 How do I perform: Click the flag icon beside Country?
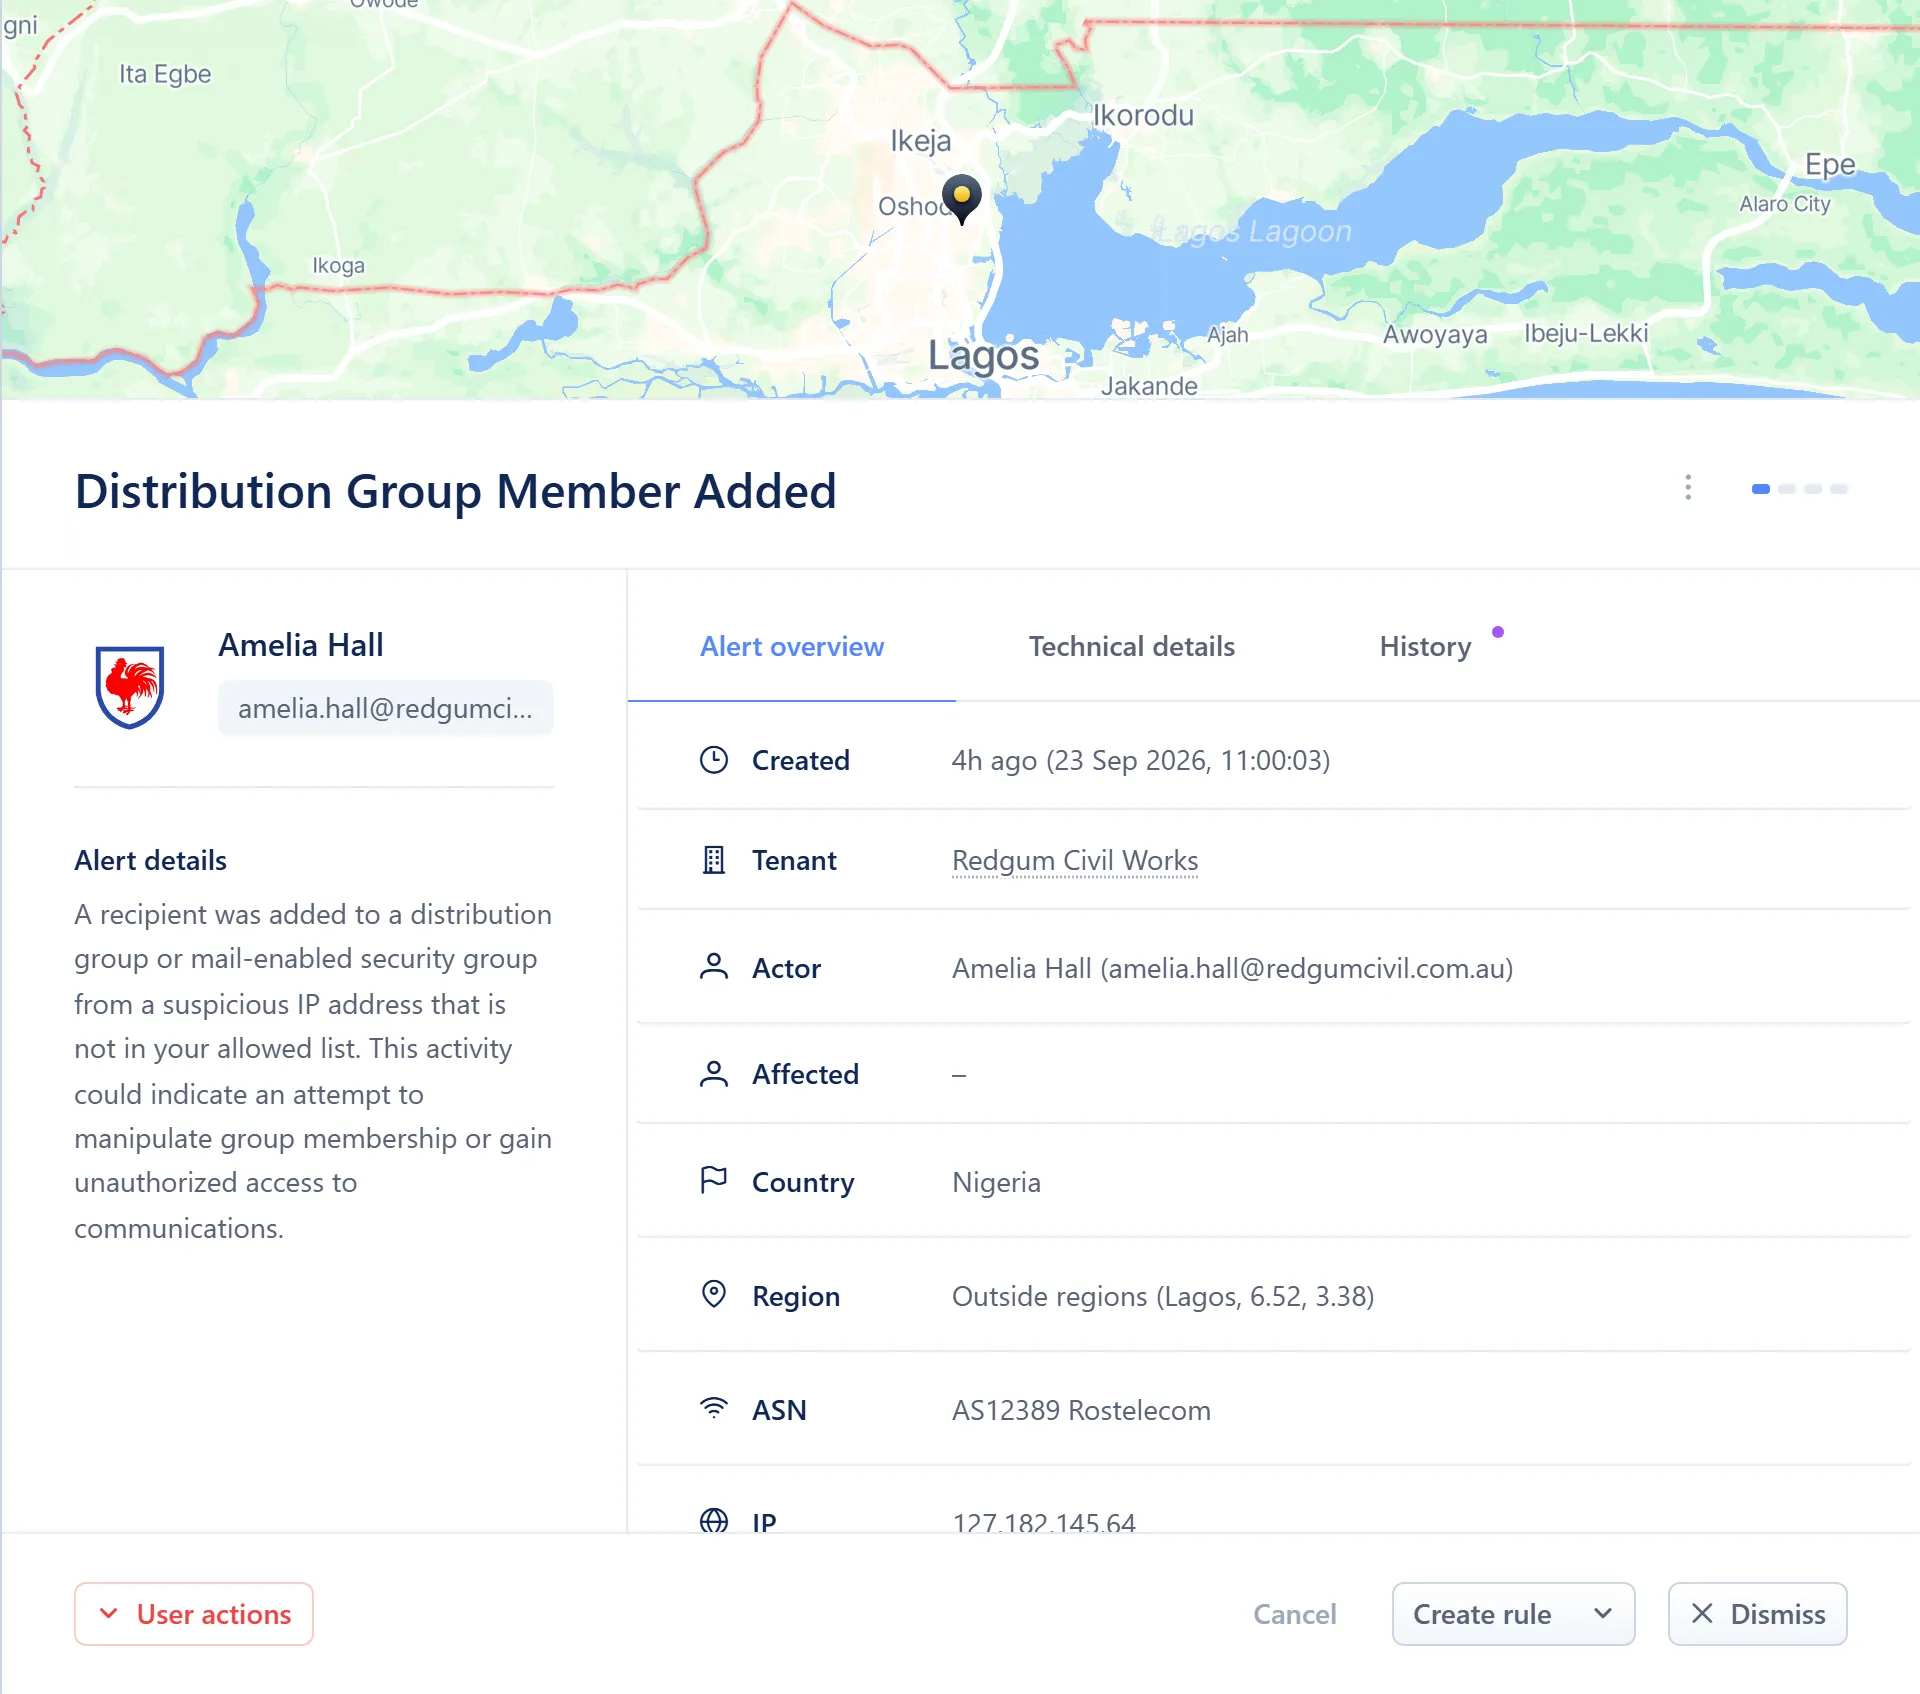click(x=714, y=1181)
